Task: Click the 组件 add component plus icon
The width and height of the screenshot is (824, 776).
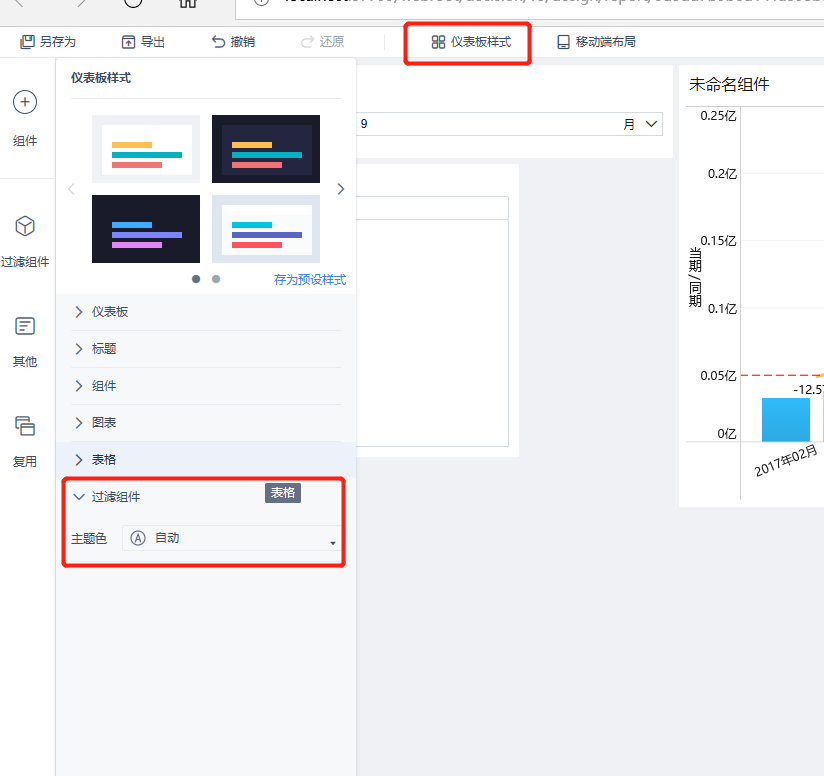Action: pyautogui.click(x=25, y=102)
